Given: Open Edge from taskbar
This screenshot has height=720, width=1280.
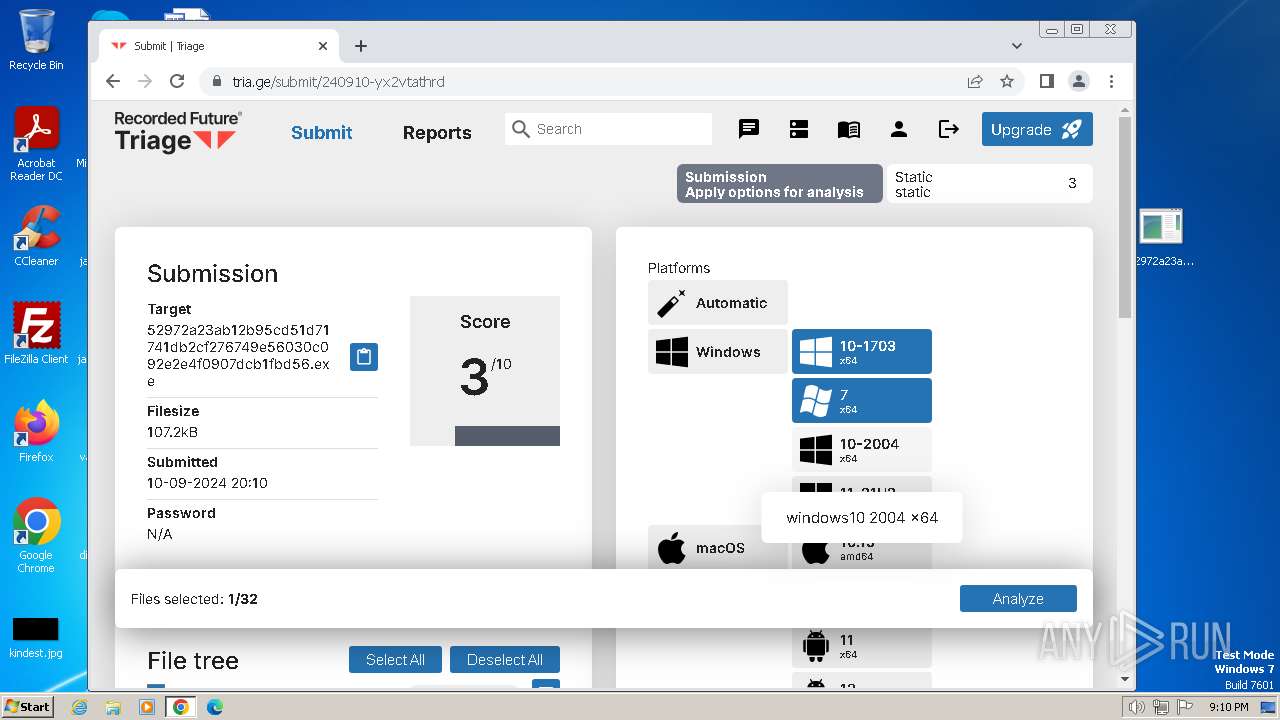Looking at the screenshot, I should (x=214, y=707).
